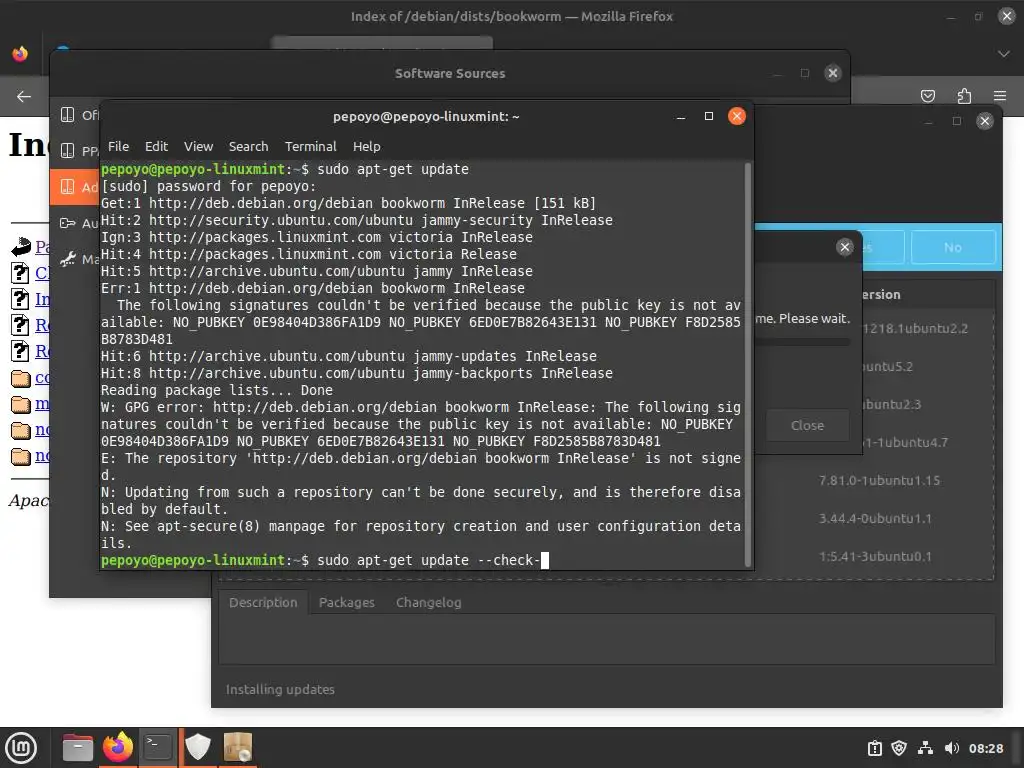Click Firefox icon in the taskbar
The height and width of the screenshot is (768, 1024).
[118, 747]
